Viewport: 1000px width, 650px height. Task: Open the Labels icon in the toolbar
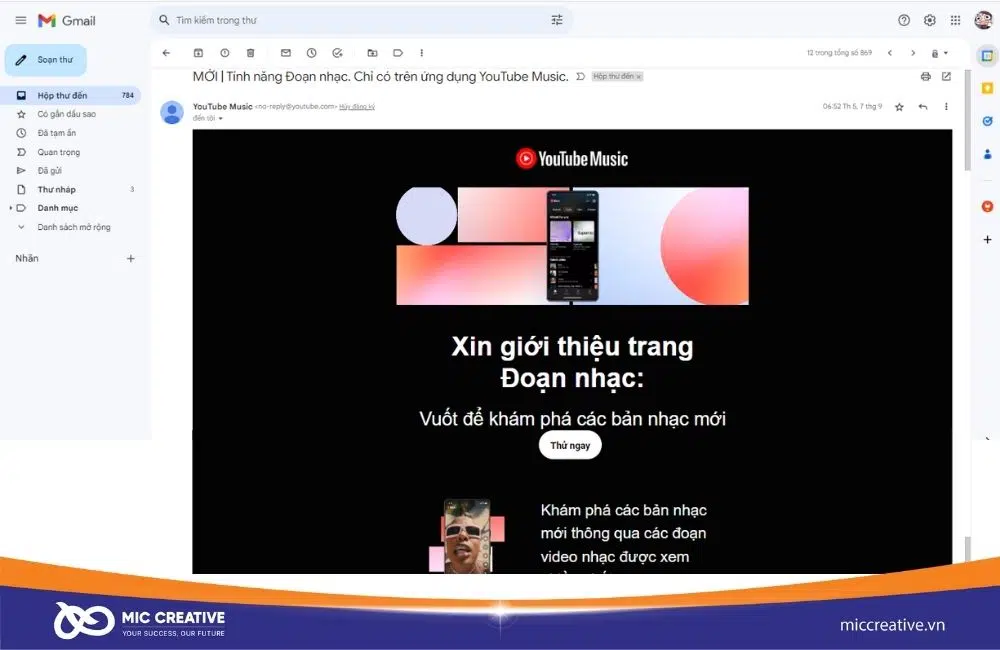coord(398,53)
